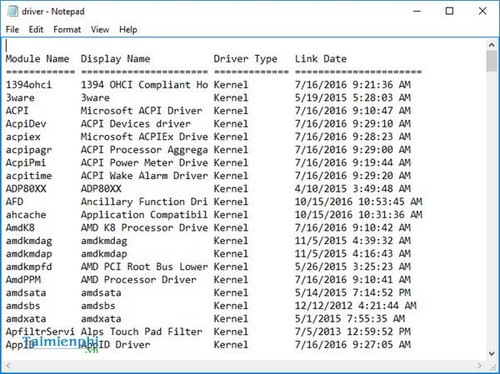Click display name ACPI Wake Alarm Driver
This screenshot has height=374, width=500.
point(144,176)
